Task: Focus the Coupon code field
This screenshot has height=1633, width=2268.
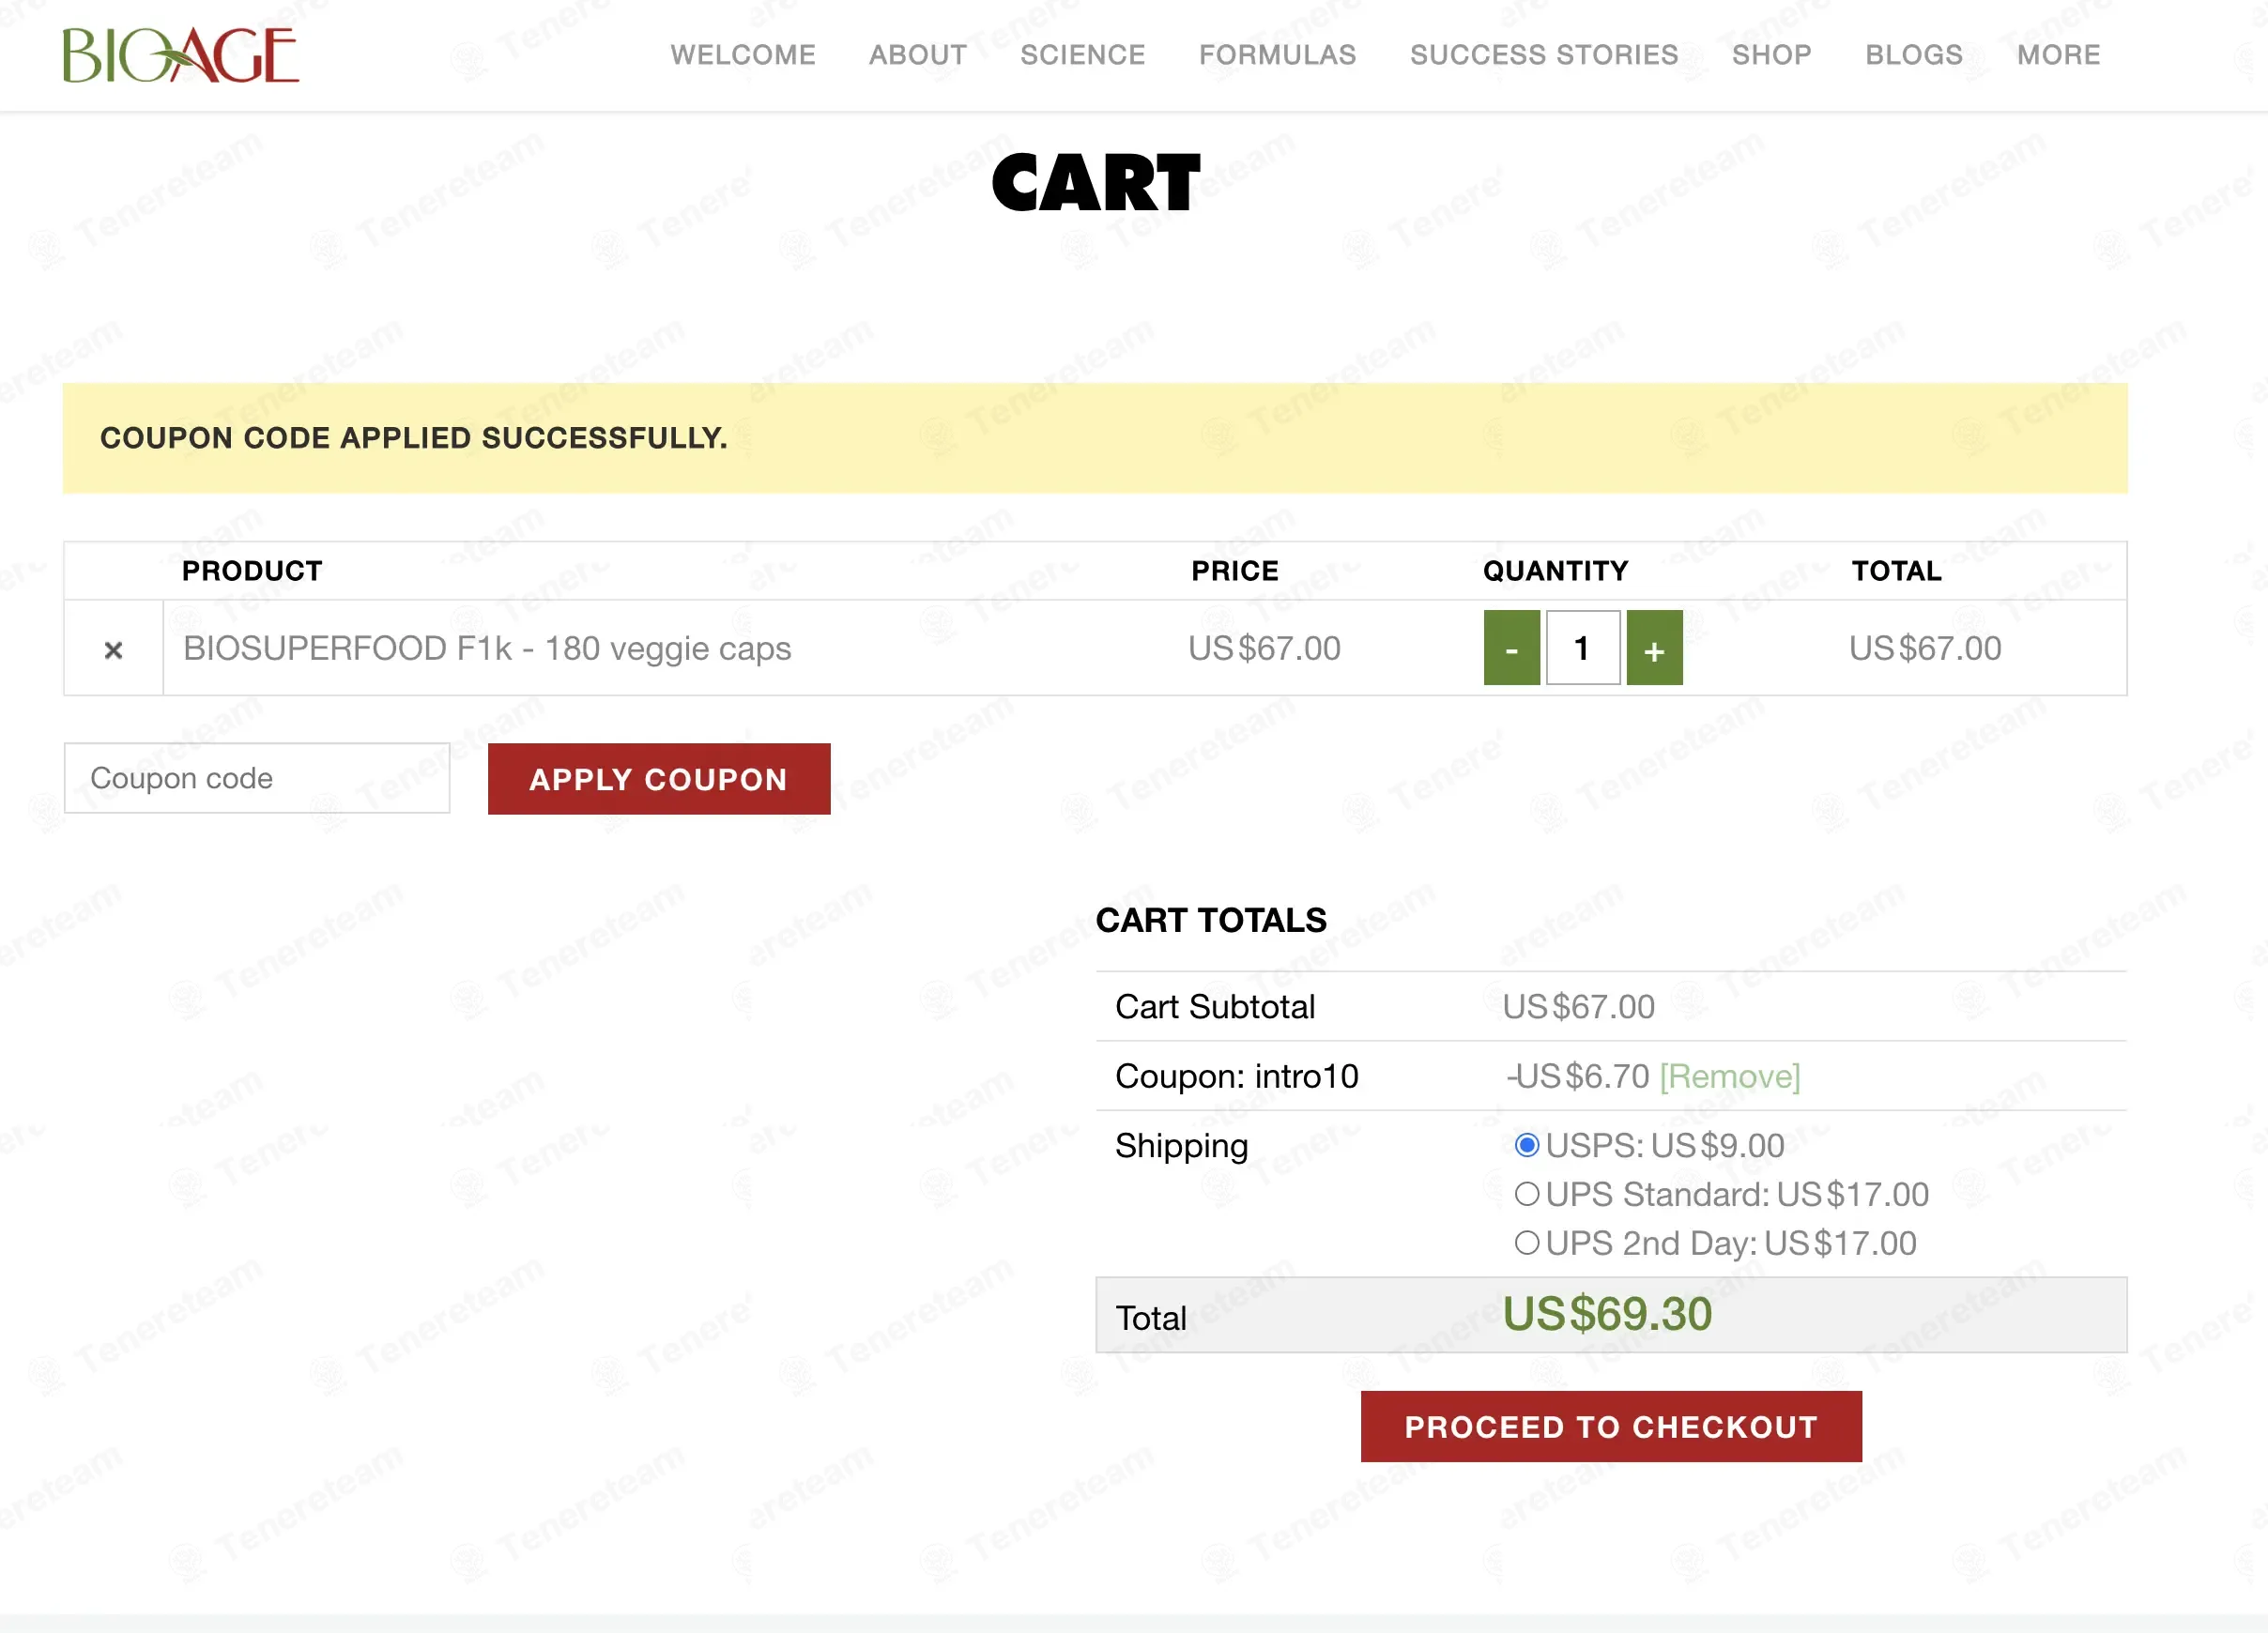Action: [257, 778]
